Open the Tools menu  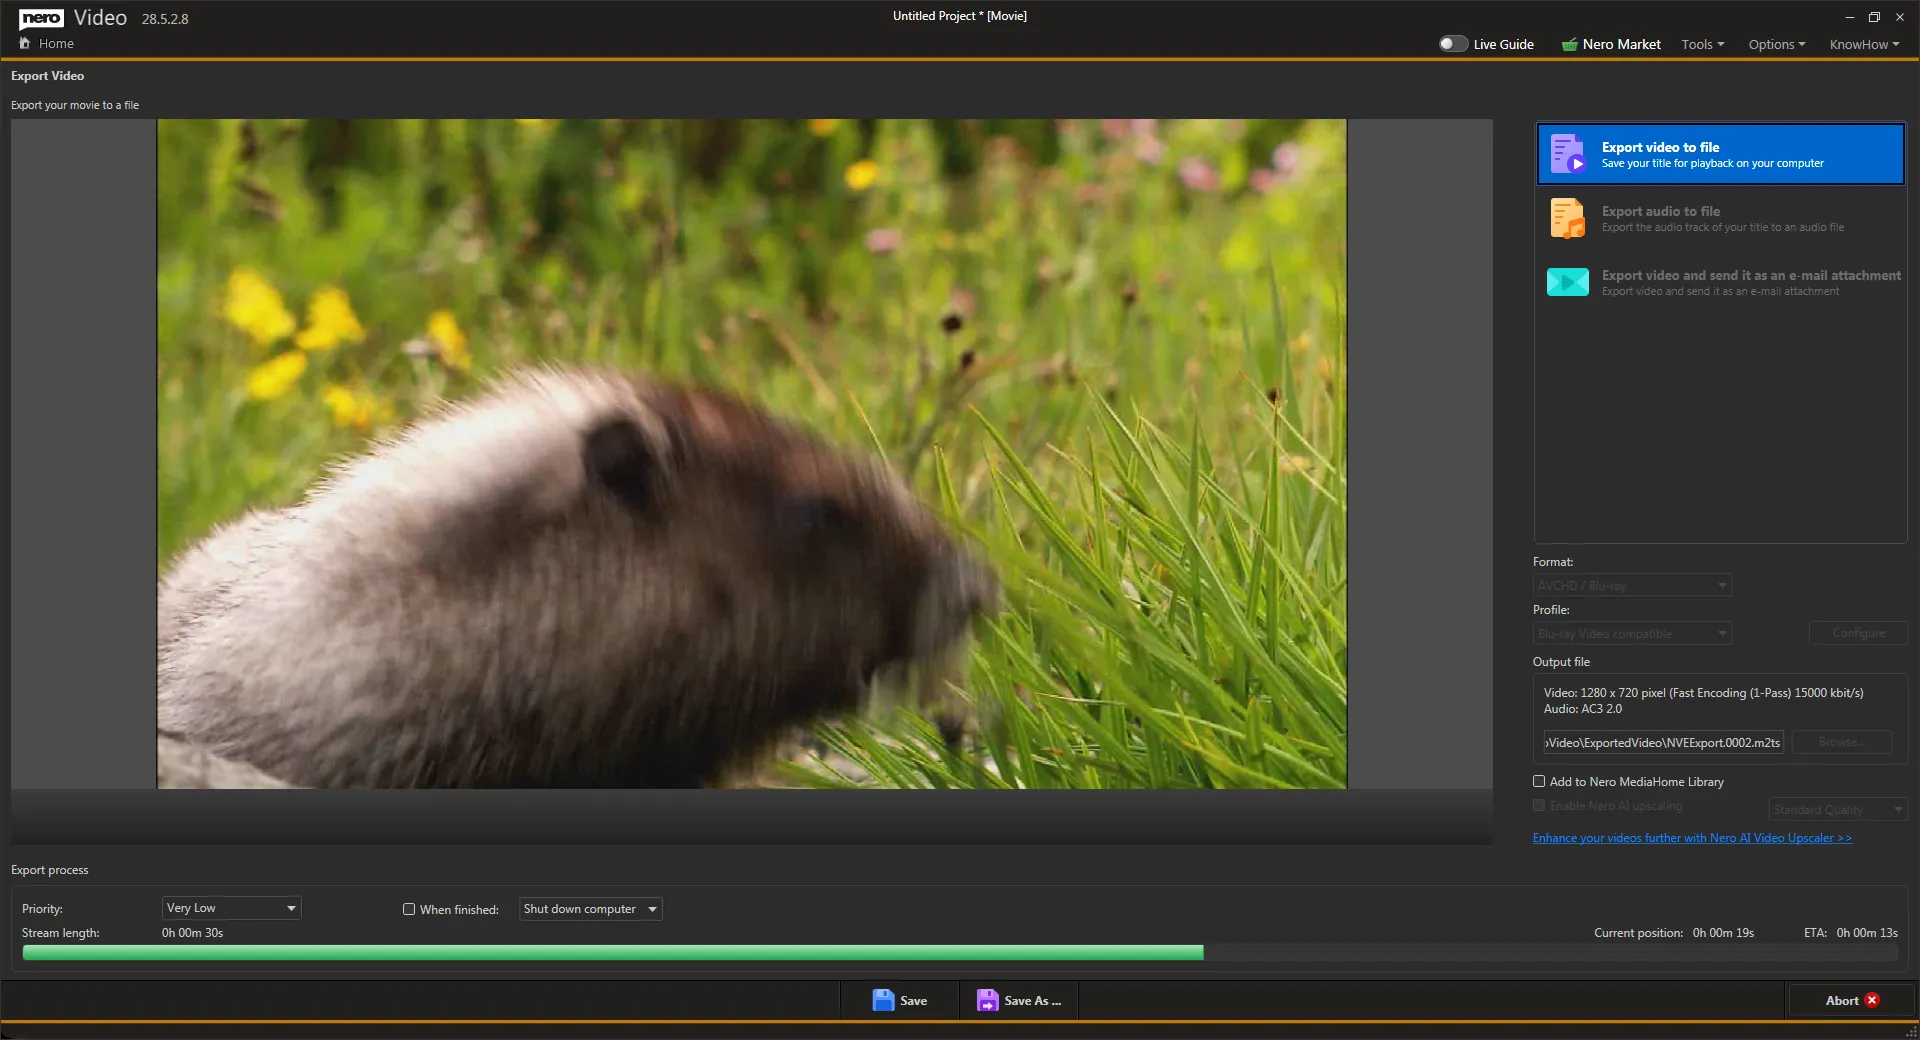pos(1702,44)
